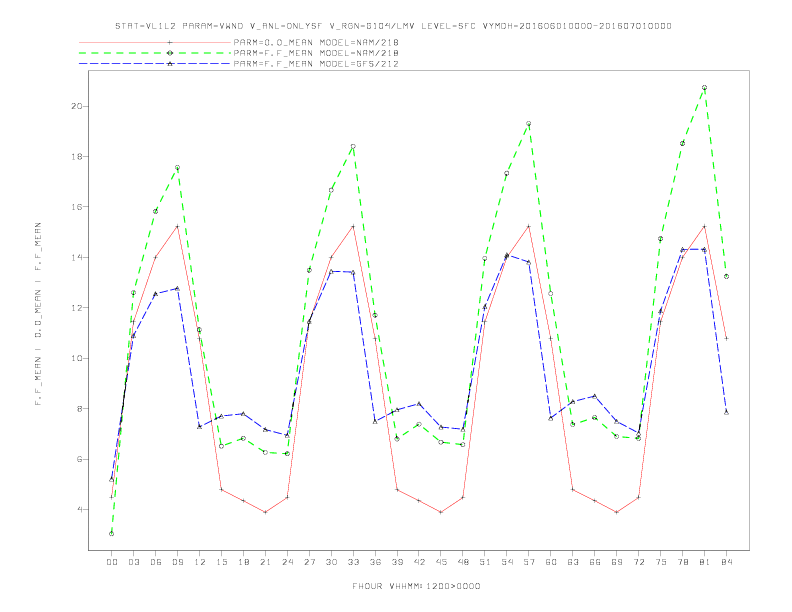Click x-axis tick label 24
792x612 pixels.
click(x=287, y=562)
